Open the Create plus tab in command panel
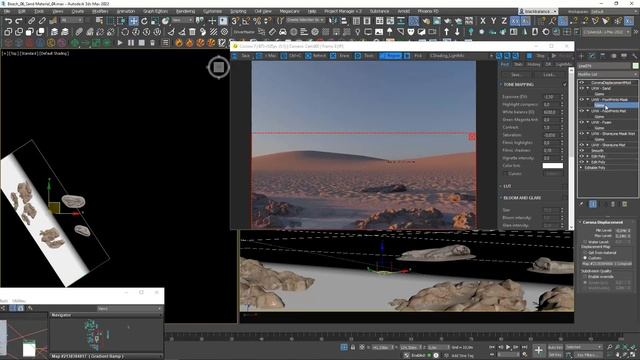 click(x=582, y=56)
